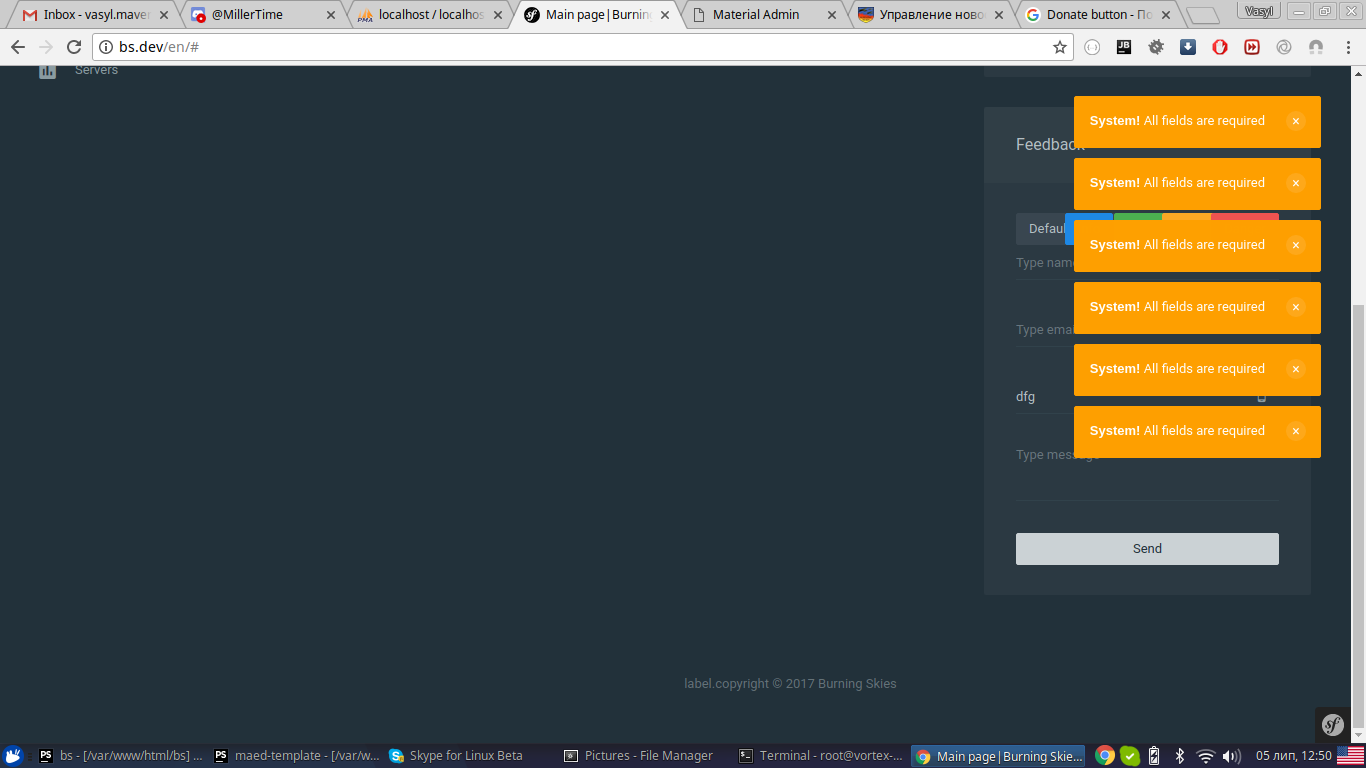Go back with the browser back arrow
1366x768 pixels.
coord(17,47)
